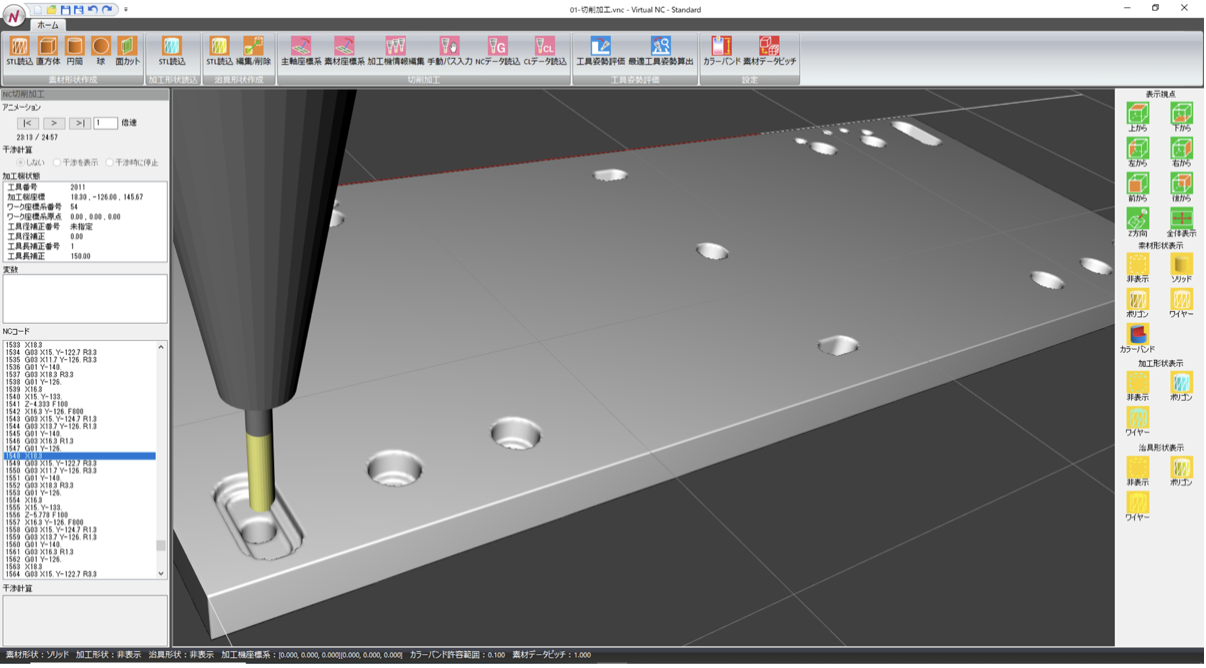1206x668 pixels.
Task: Show stock as ソリッド (solid)
Action: pos(1182,268)
